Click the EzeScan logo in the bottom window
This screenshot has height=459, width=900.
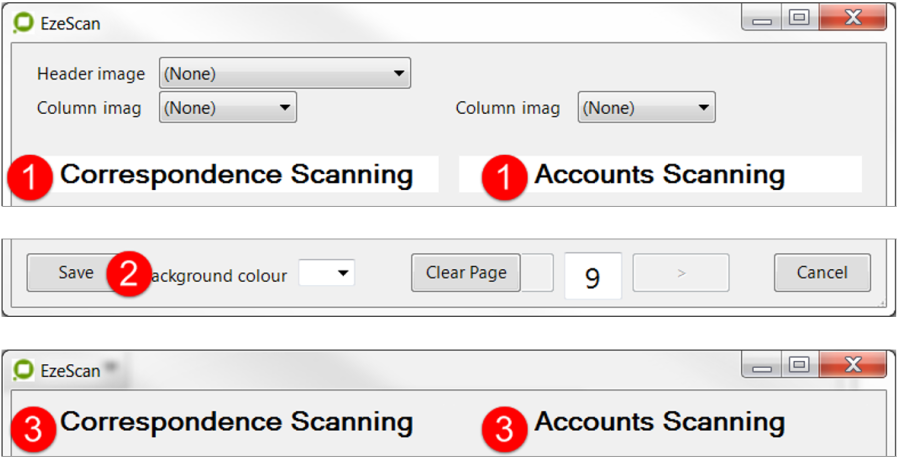click(x=23, y=370)
